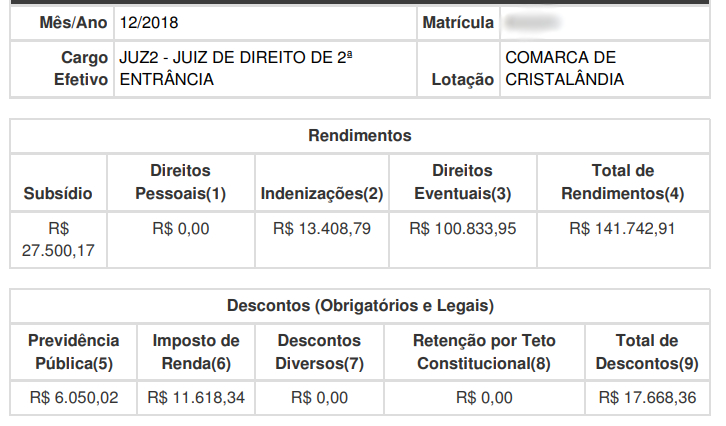726x426 pixels.
Task: Click the Subsídio column header
Action: point(58,193)
